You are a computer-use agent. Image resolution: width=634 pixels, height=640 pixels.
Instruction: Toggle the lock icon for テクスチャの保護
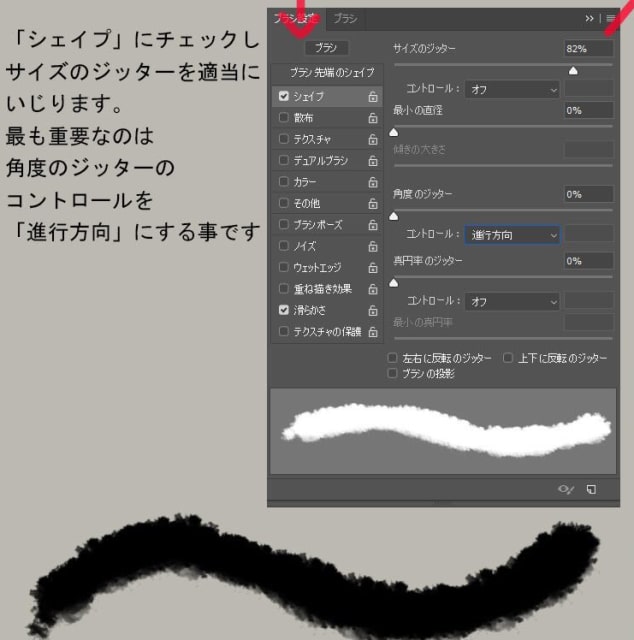373,332
